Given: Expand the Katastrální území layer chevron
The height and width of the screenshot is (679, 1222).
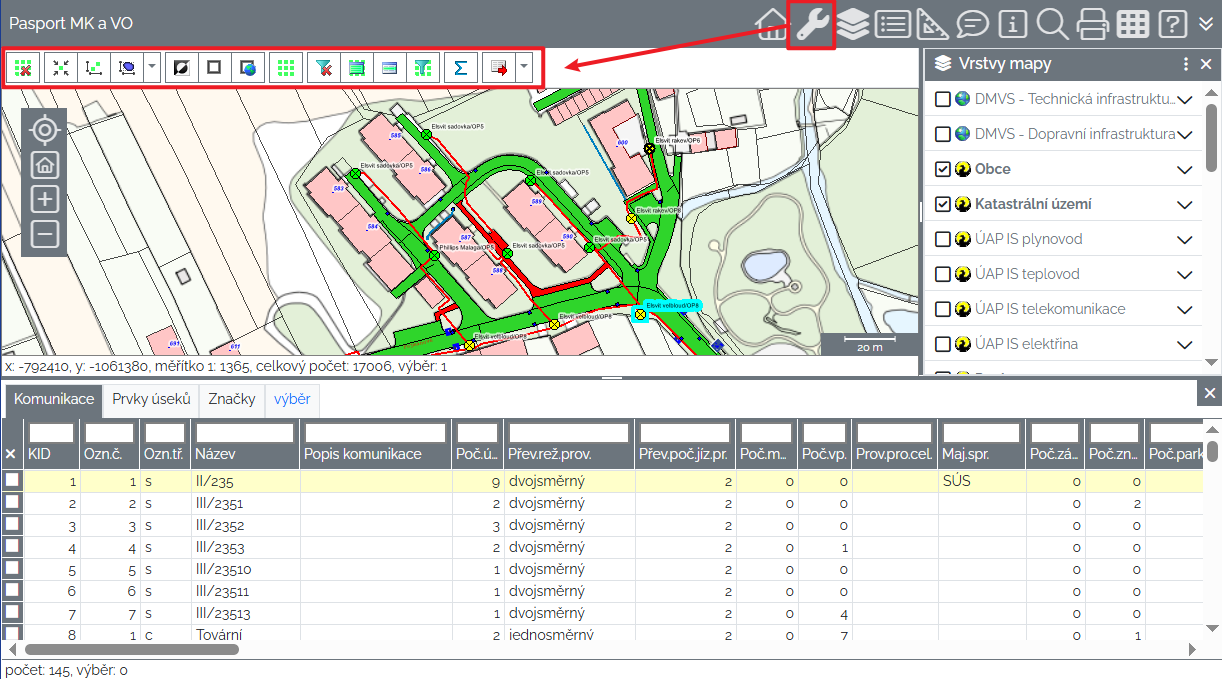Looking at the screenshot, I should 1185,205.
